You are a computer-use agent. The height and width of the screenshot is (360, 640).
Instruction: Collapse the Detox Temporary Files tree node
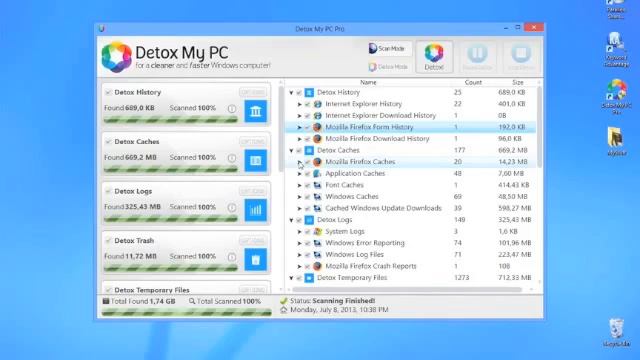point(291,278)
